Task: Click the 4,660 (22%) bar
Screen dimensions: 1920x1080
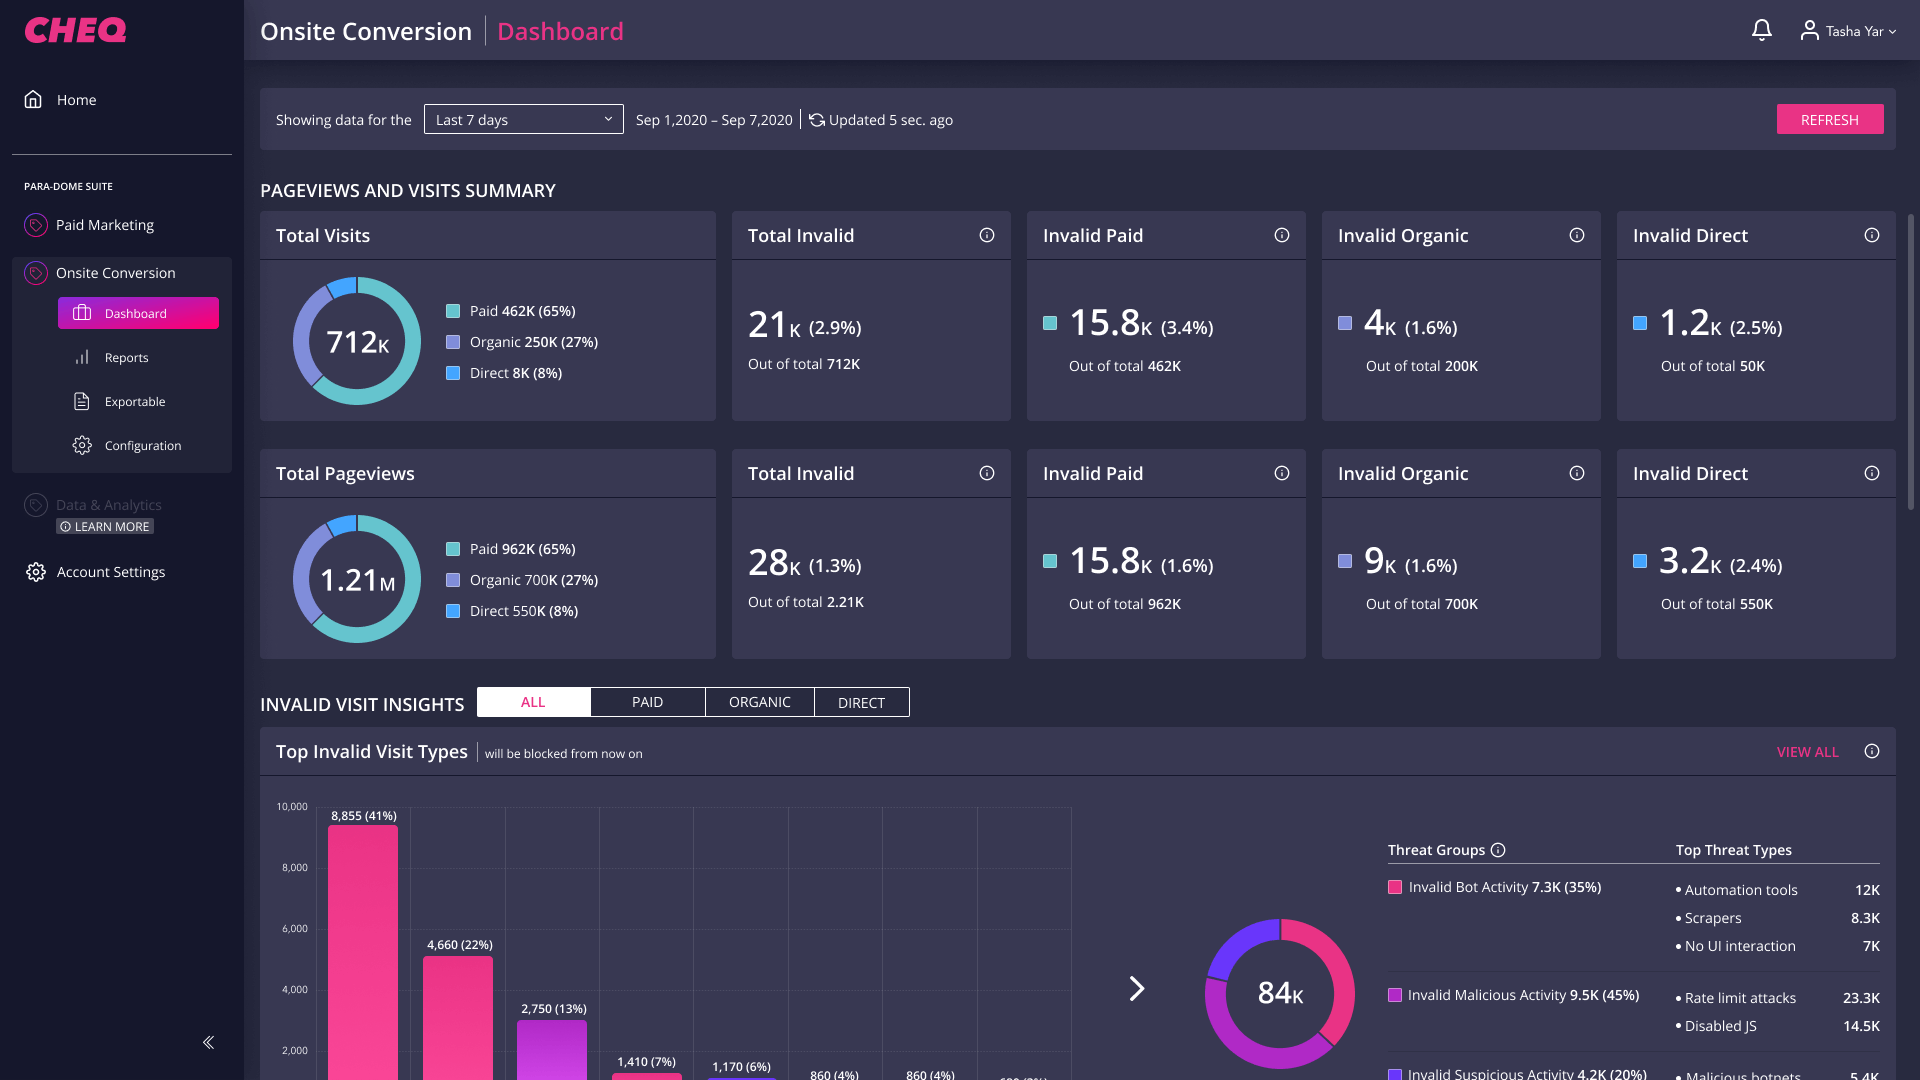Action: pyautogui.click(x=458, y=1017)
